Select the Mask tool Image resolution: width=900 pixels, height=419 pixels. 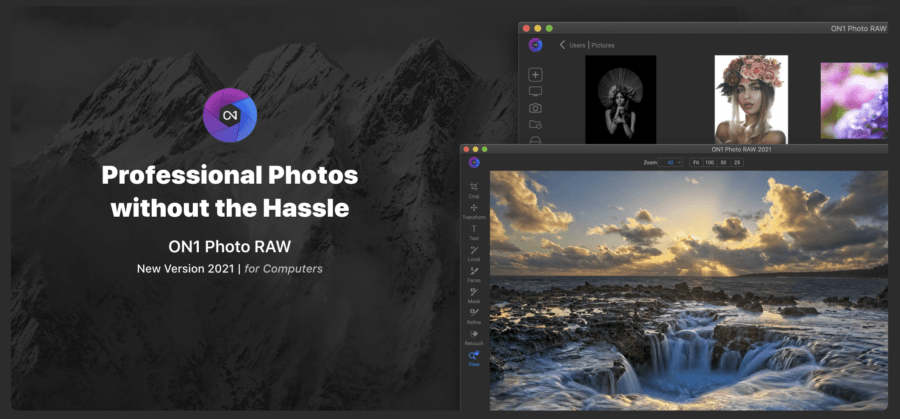pyautogui.click(x=474, y=296)
